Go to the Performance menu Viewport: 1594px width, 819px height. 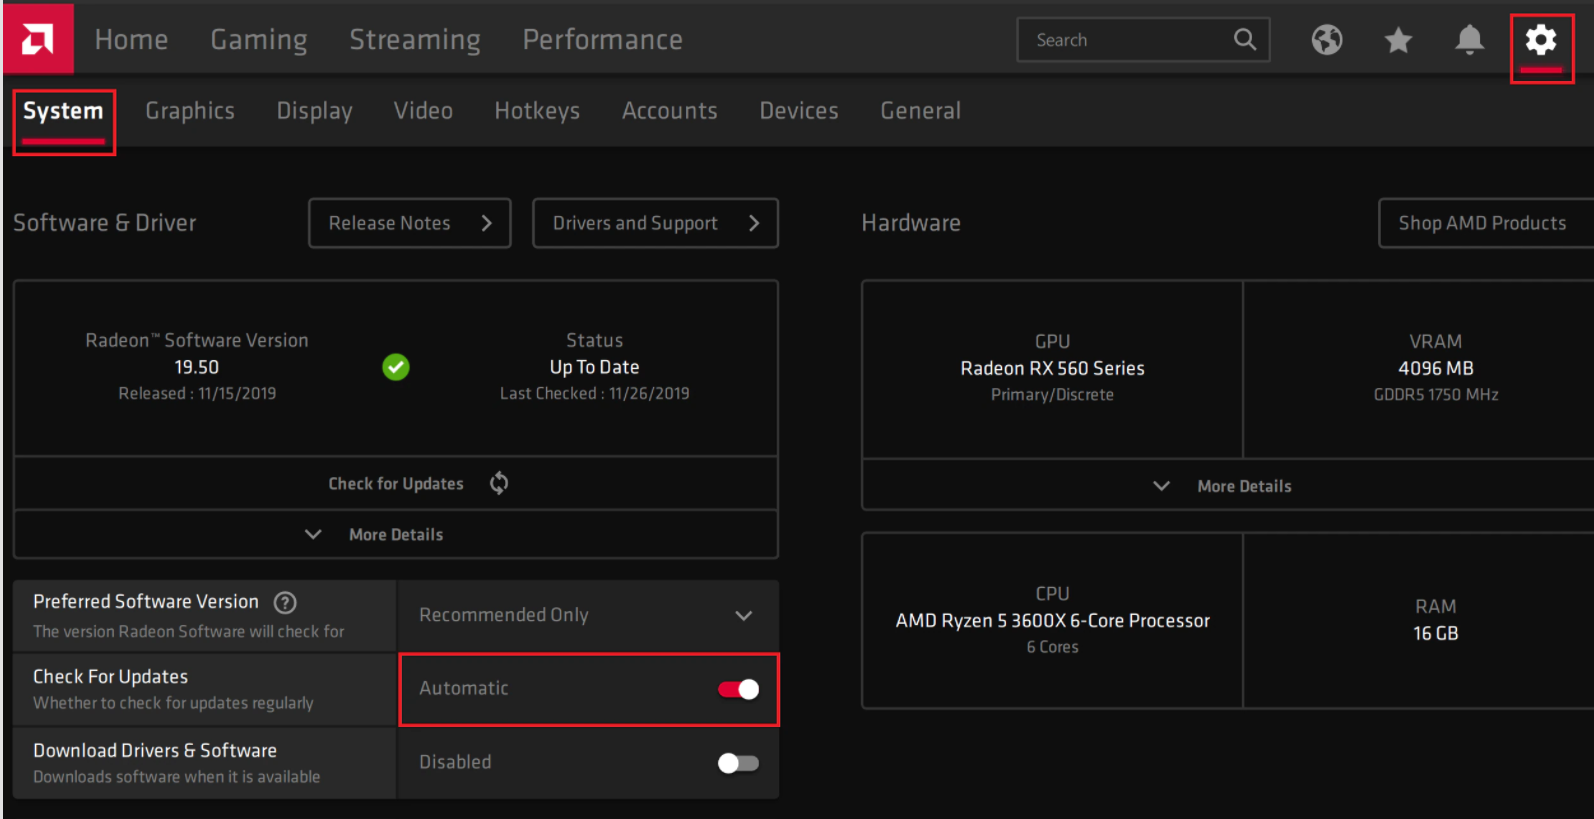tap(602, 40)
